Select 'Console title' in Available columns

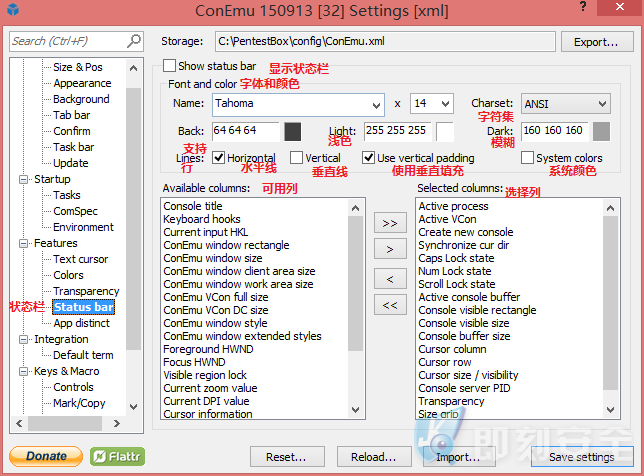click(x=193, y=206)
